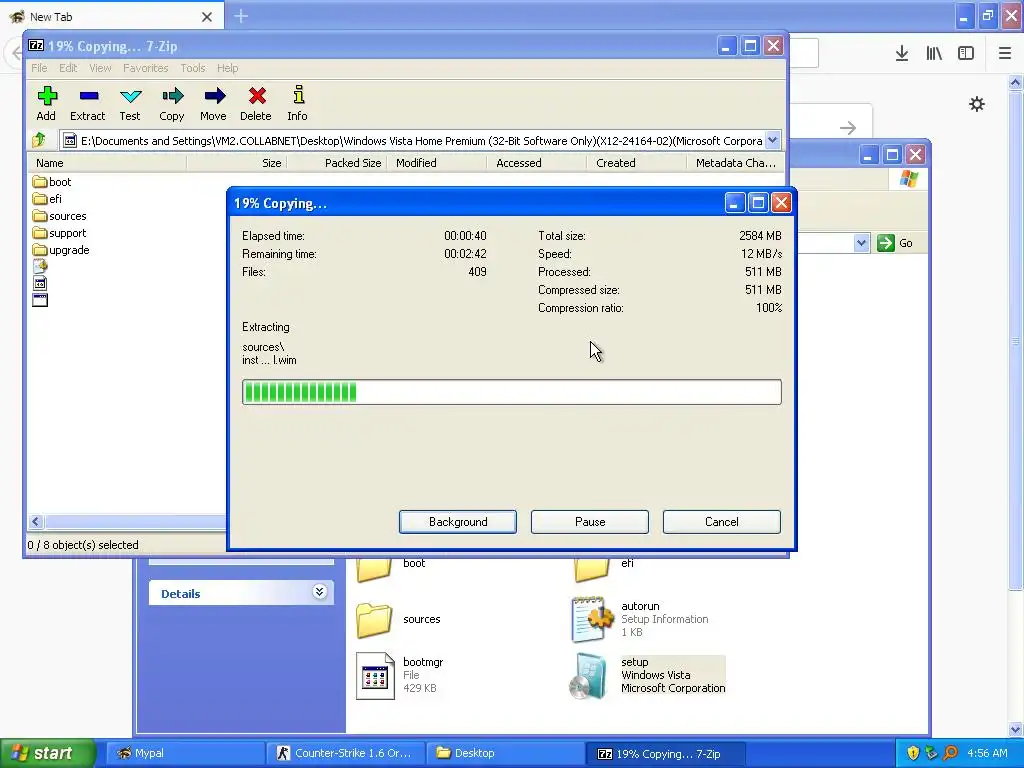This screenshot has height=768, width=1024.
Task: Click the orange magnifier tray icon
Action: [950, 753]
